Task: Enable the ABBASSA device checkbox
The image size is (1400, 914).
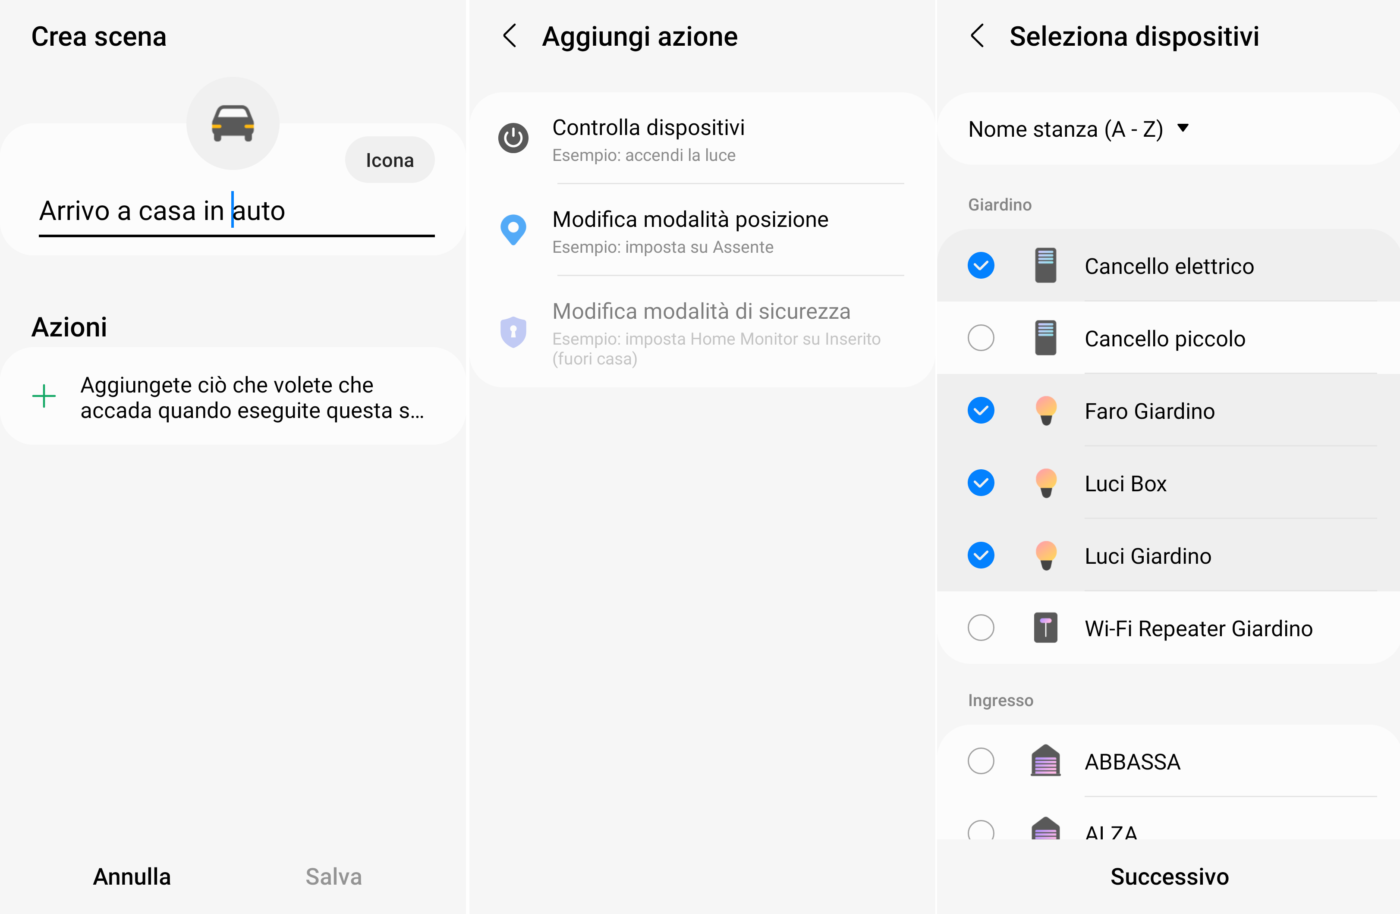Action: [x=981, y=761]
